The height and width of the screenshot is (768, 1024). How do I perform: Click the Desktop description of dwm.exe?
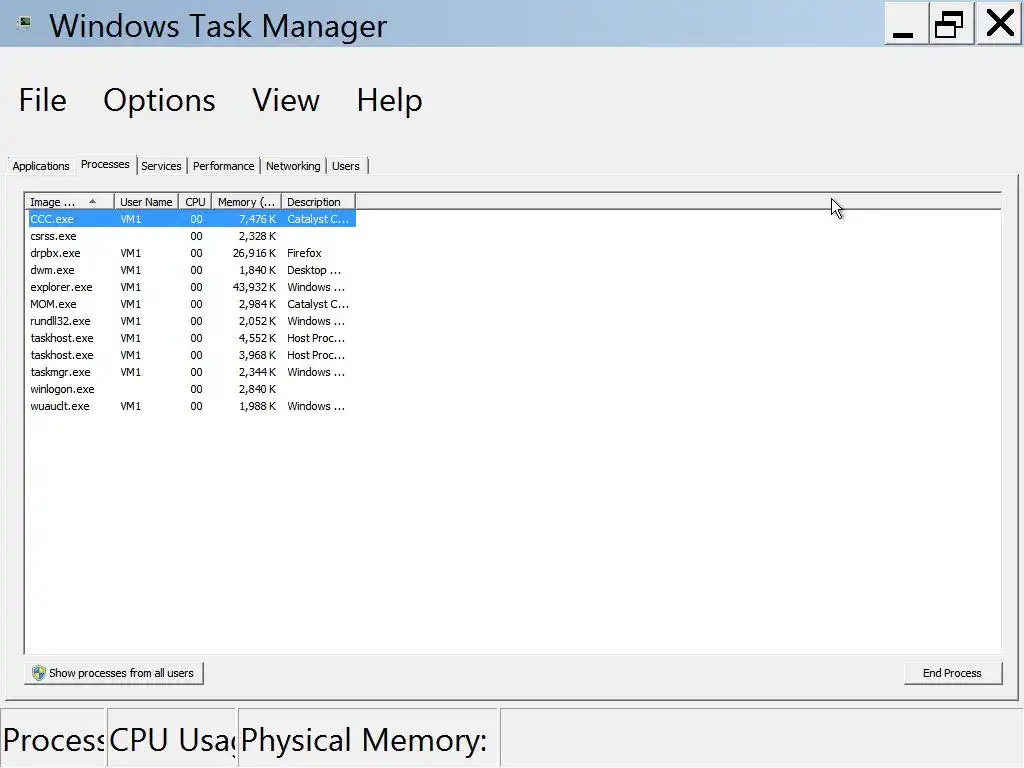[313, 270]
